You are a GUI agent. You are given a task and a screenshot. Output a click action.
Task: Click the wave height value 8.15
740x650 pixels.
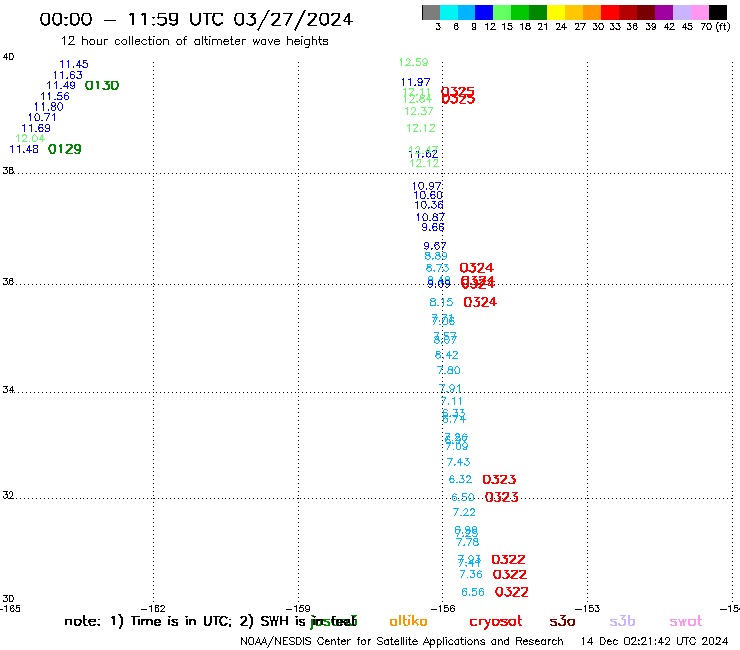tap(441, 302)
